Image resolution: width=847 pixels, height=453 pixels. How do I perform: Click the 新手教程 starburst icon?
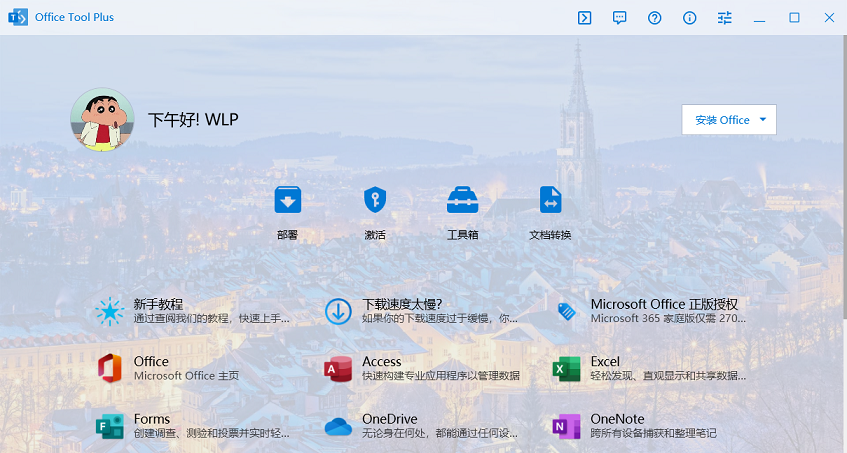(110, 311)
